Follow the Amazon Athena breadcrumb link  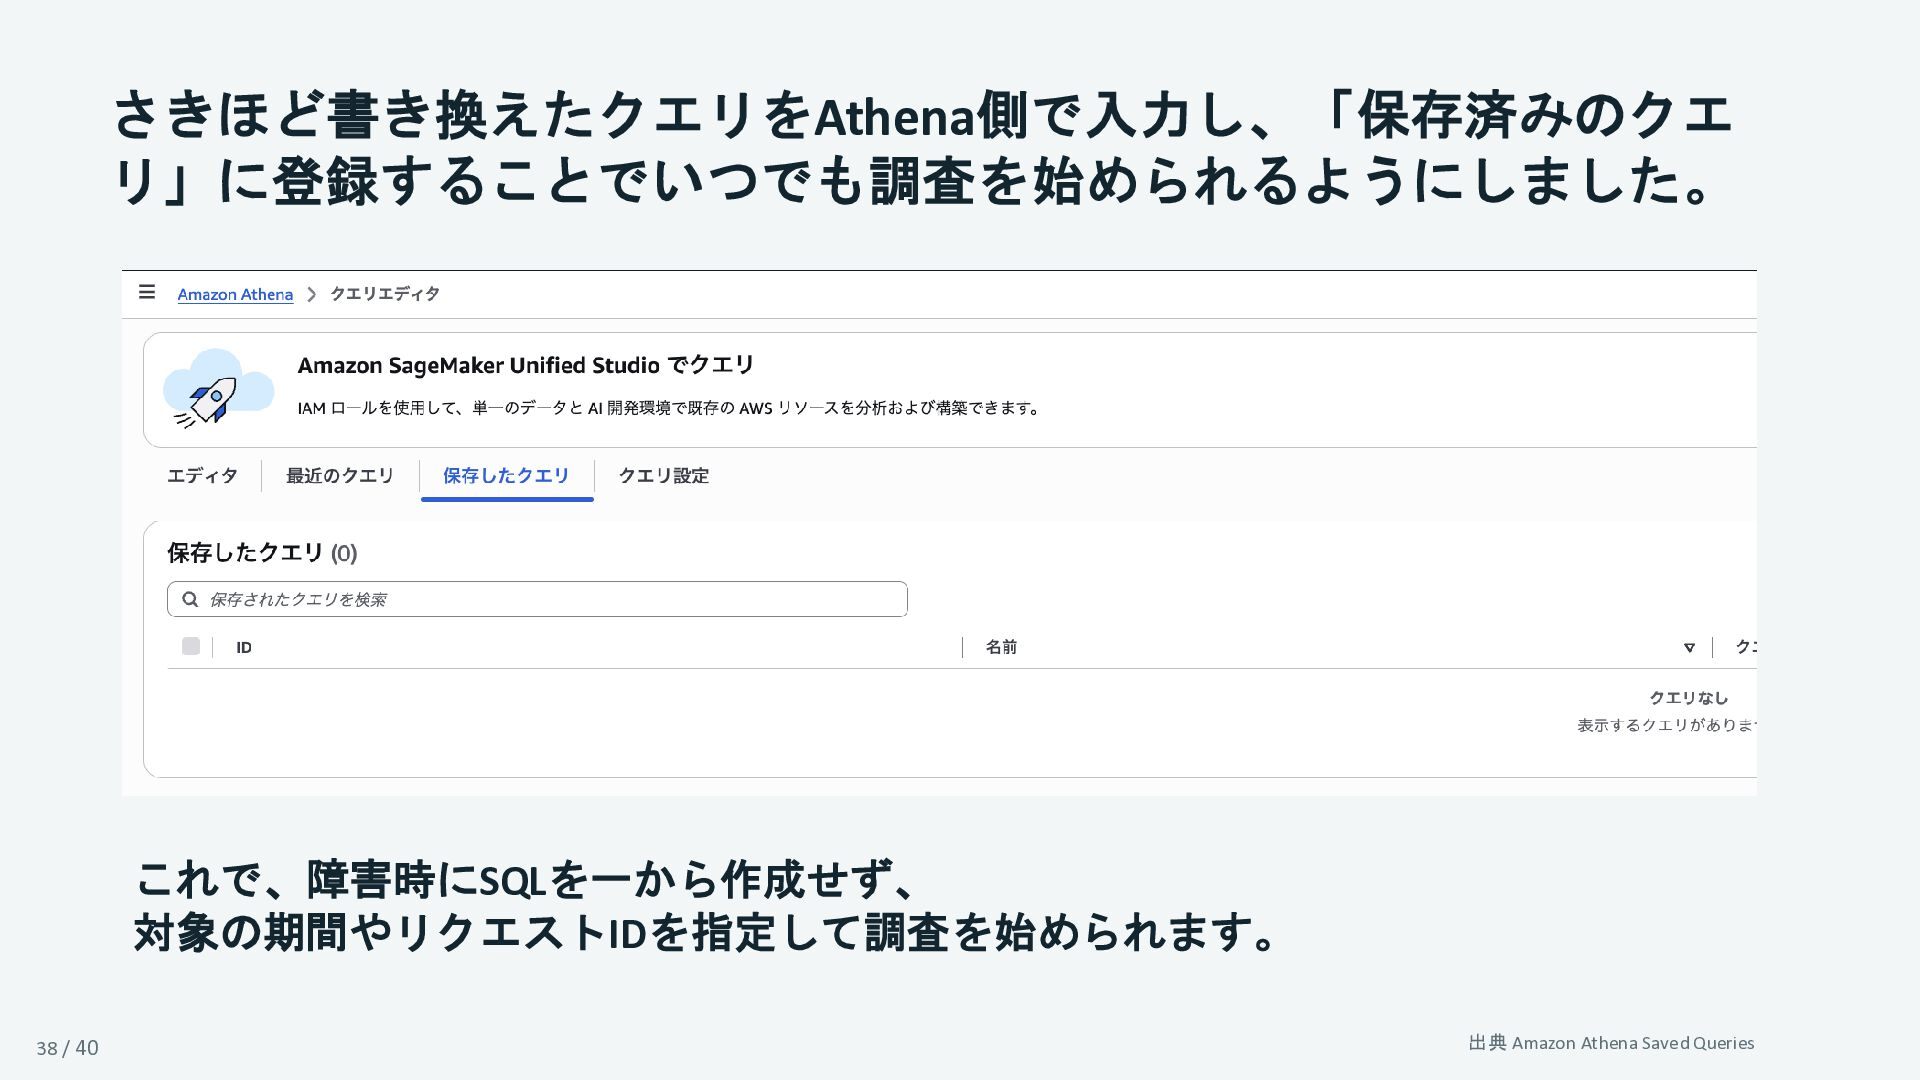(235, 294)
